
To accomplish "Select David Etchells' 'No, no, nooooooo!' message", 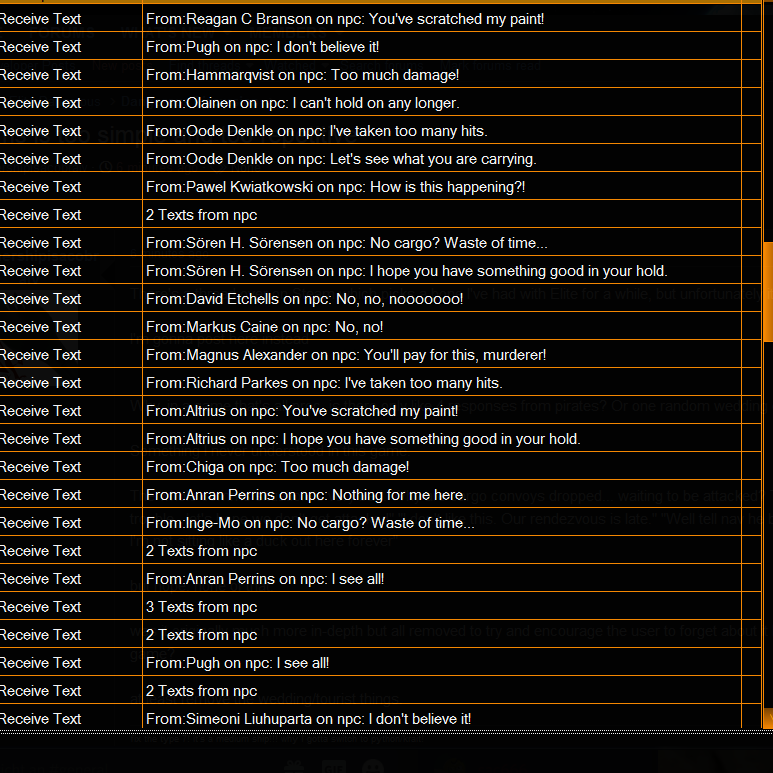I will (305, 299).
